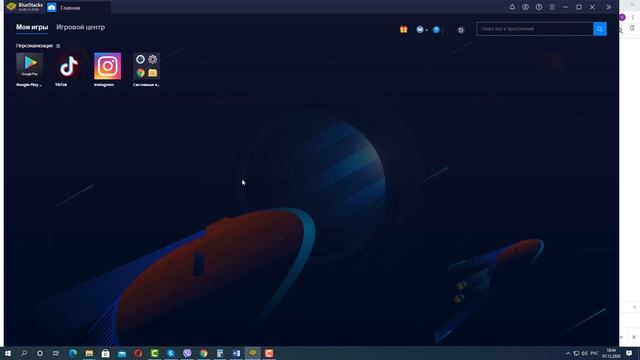Switch the РУС input language indicator

(x=594, y=353)
